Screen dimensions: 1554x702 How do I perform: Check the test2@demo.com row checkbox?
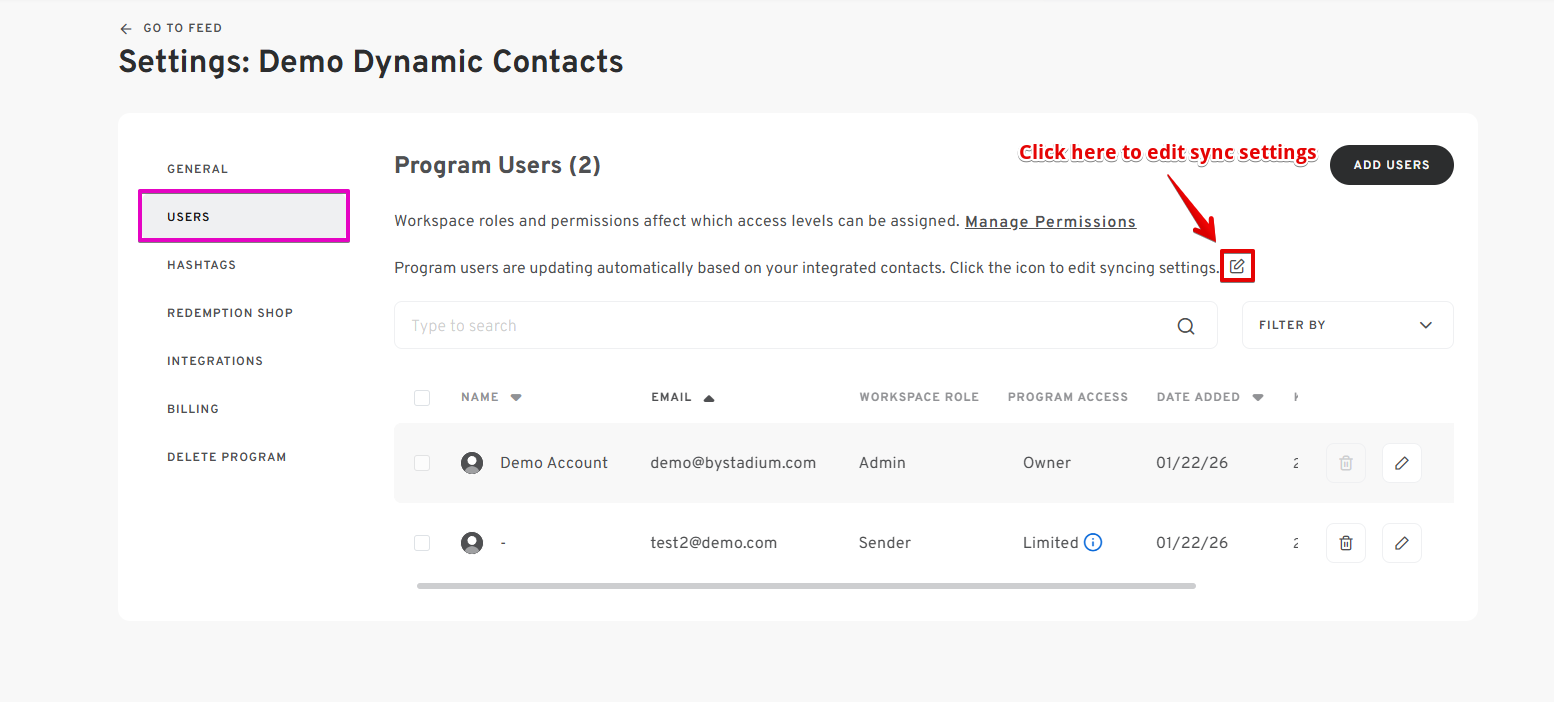pos(422,543)
